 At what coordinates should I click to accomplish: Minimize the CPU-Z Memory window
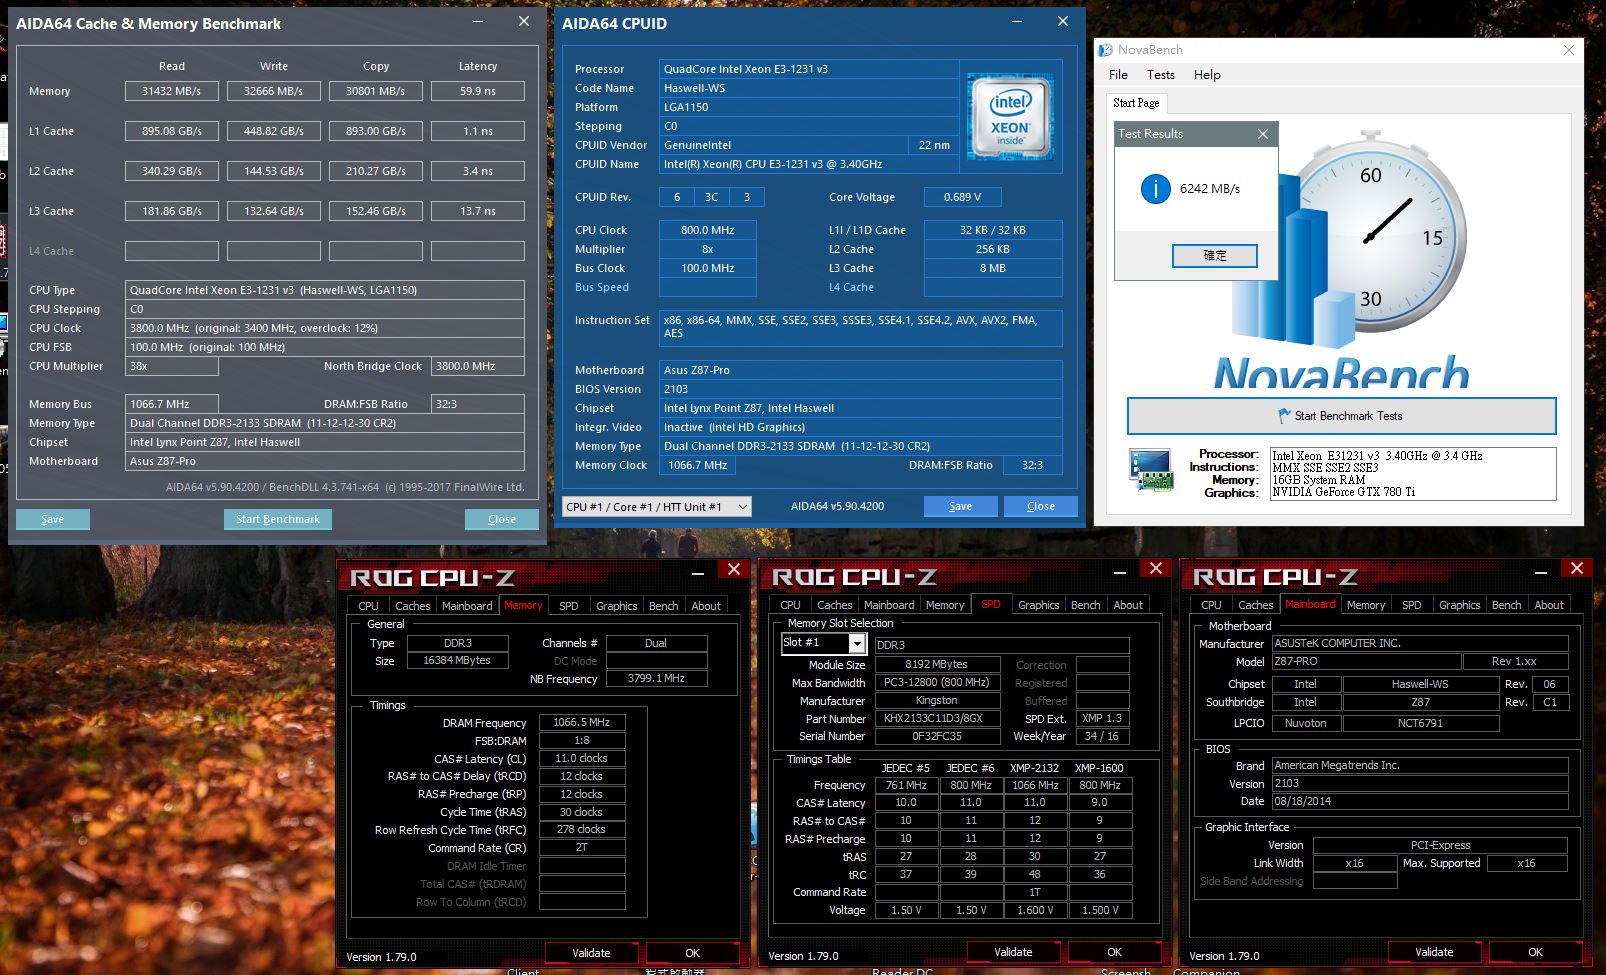pyautogui.click(x=697, y=572)
